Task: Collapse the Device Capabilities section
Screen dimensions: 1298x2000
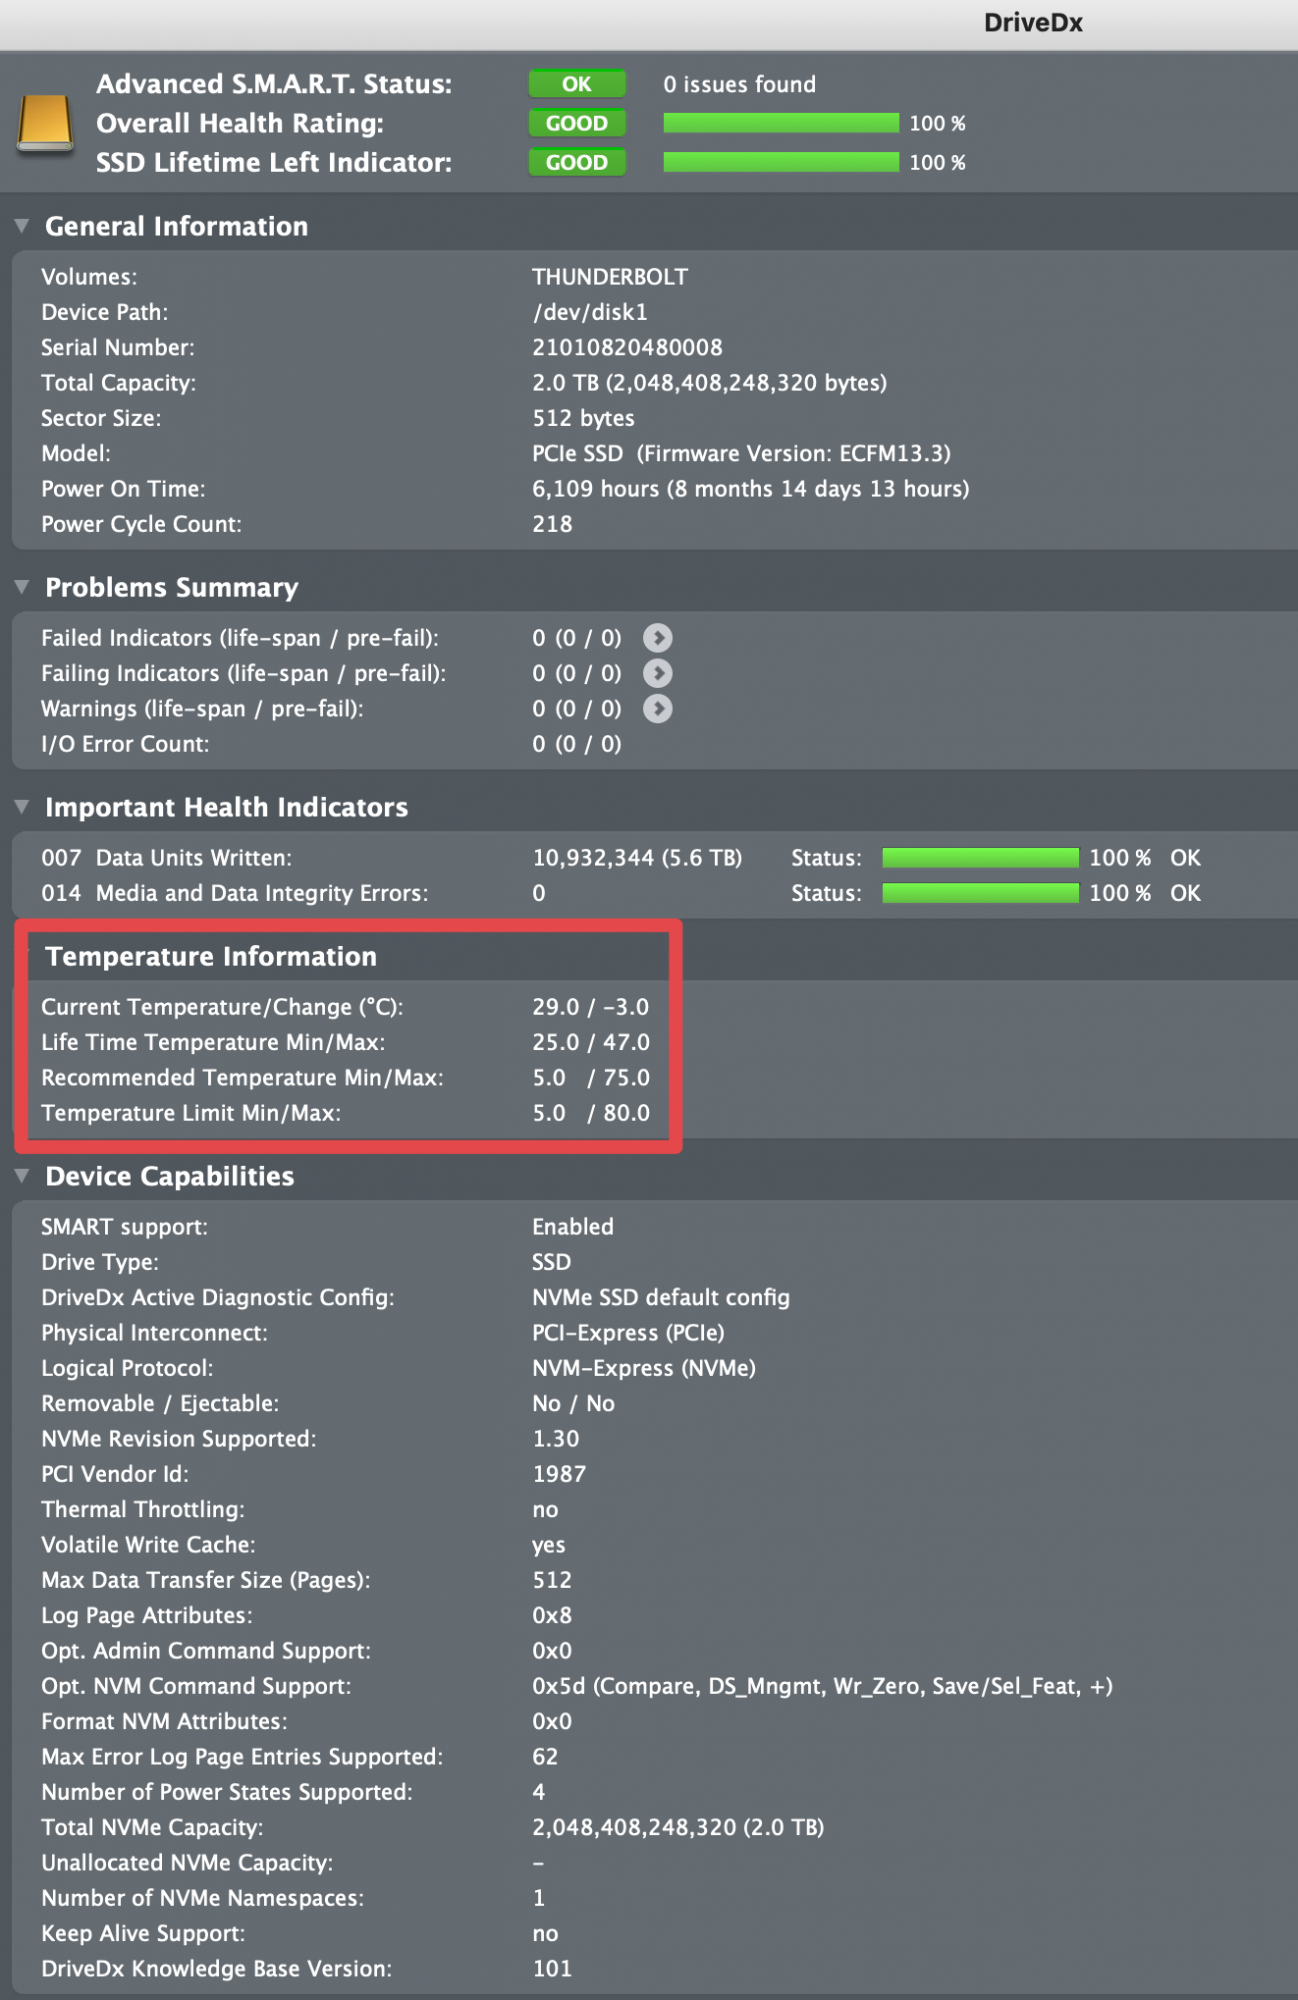Action: pyautogui.click(x=22, y=1176)
